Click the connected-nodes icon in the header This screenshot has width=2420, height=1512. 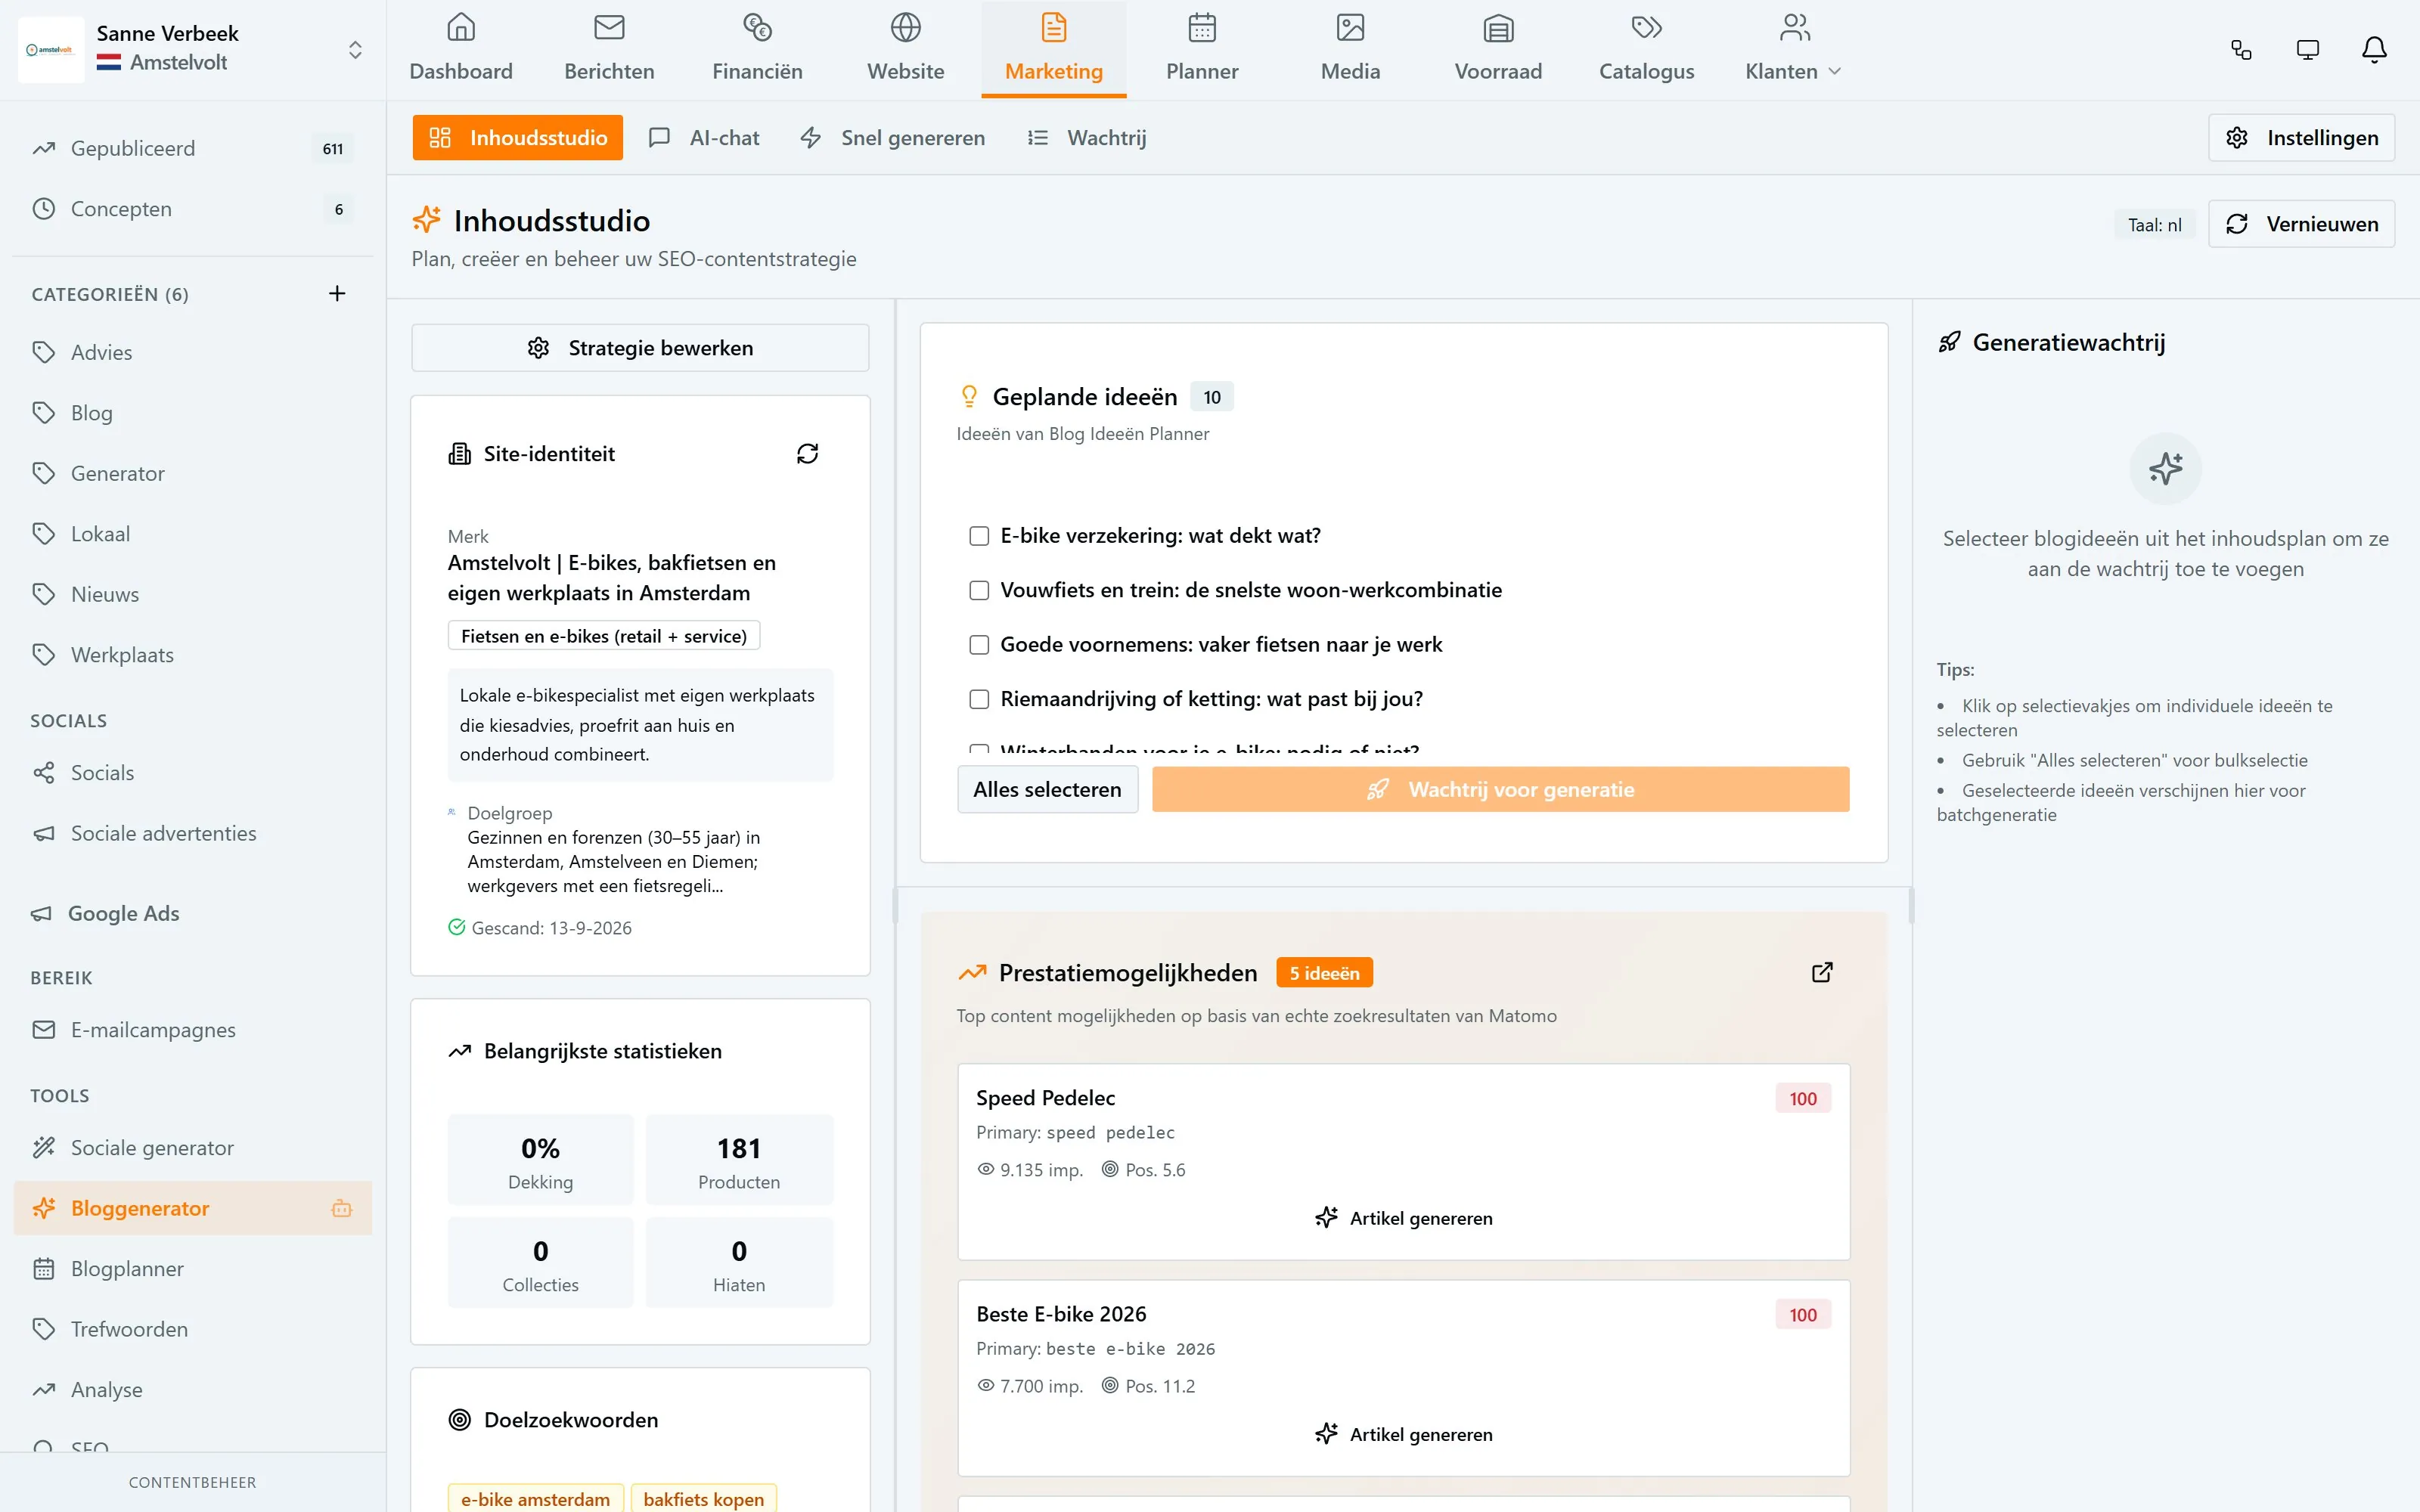coord(2241,50)
